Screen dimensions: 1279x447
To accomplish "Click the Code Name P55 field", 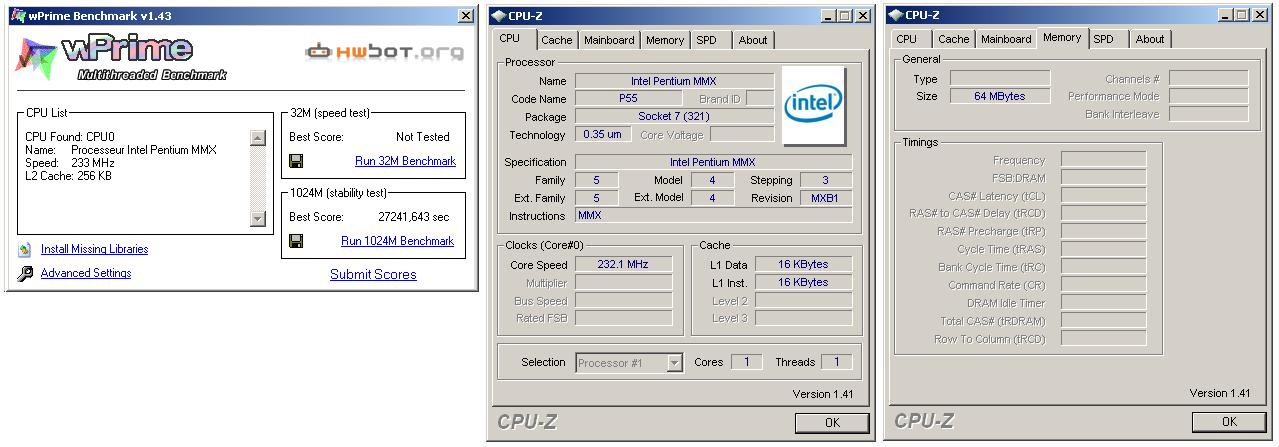I will pyautogui.click(x=628, y=99).
